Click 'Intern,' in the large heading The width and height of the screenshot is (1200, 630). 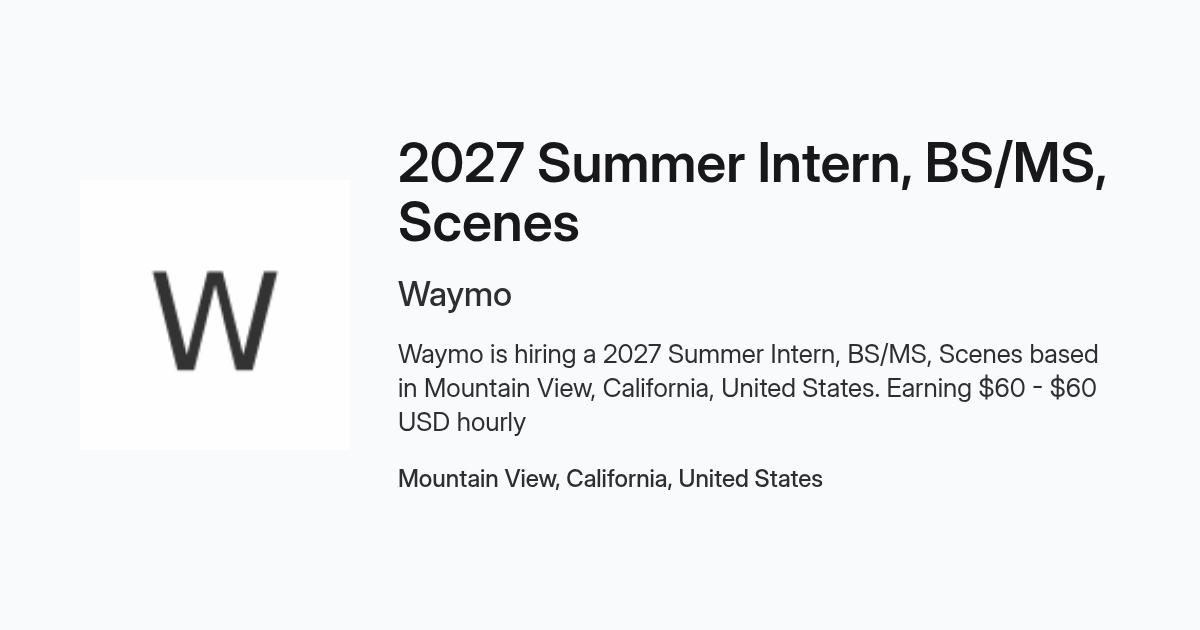pyautogui.click(x=834, y=163)
